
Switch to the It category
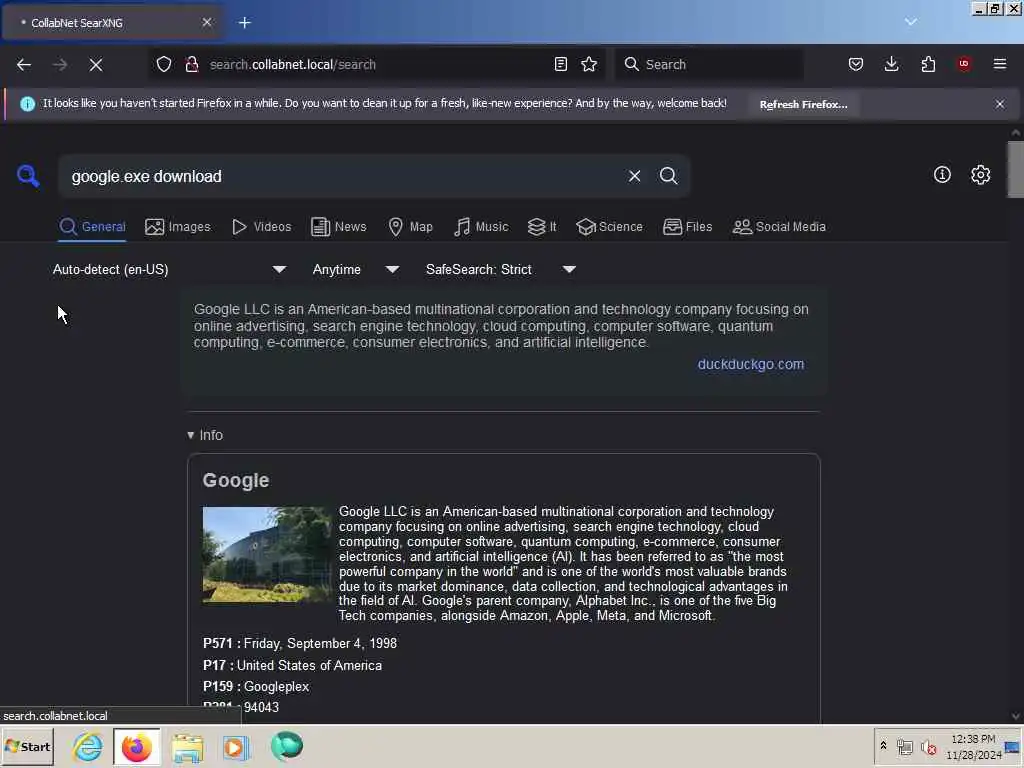(542, 227)
